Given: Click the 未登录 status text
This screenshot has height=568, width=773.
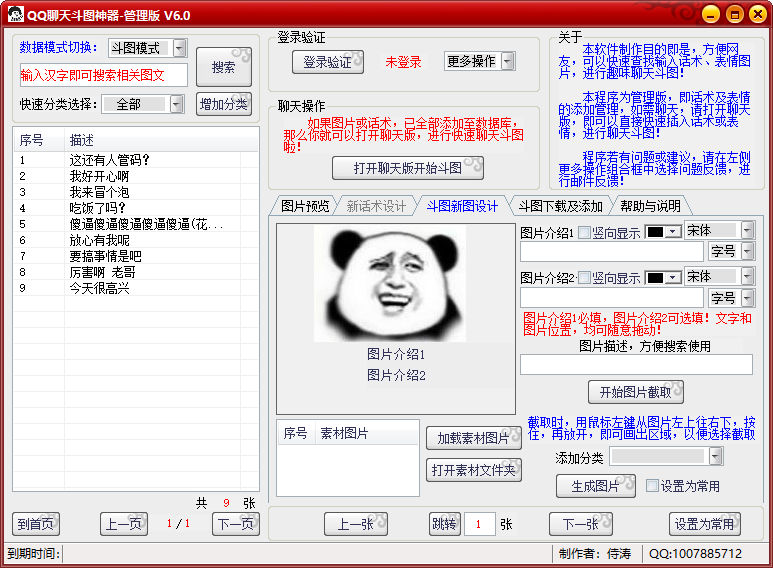Looking at the screenshot, I should (x=403, y=62).
